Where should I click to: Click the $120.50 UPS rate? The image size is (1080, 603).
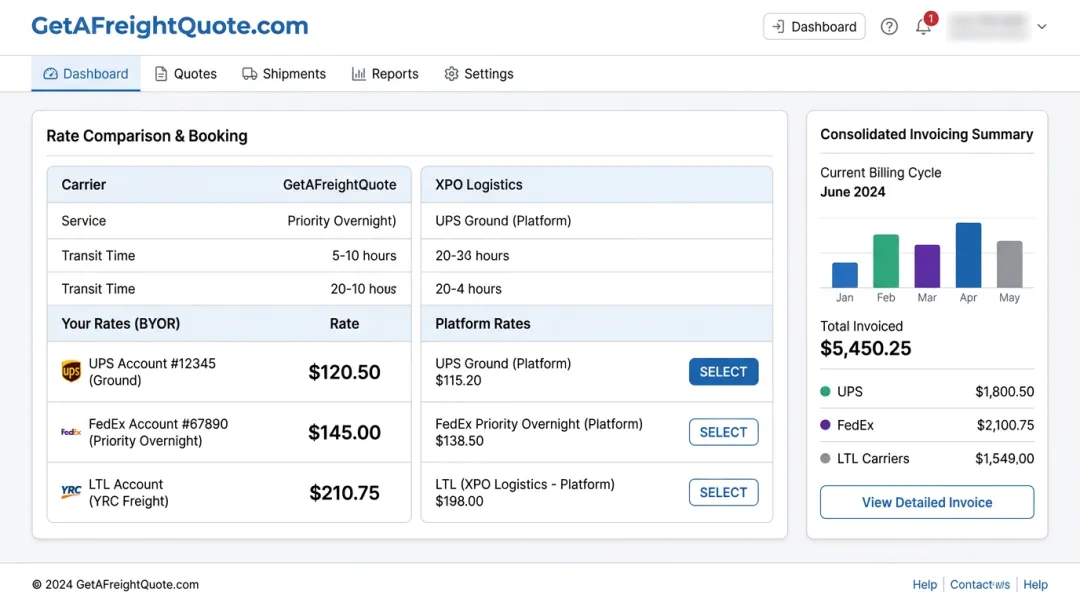(344, 372)
